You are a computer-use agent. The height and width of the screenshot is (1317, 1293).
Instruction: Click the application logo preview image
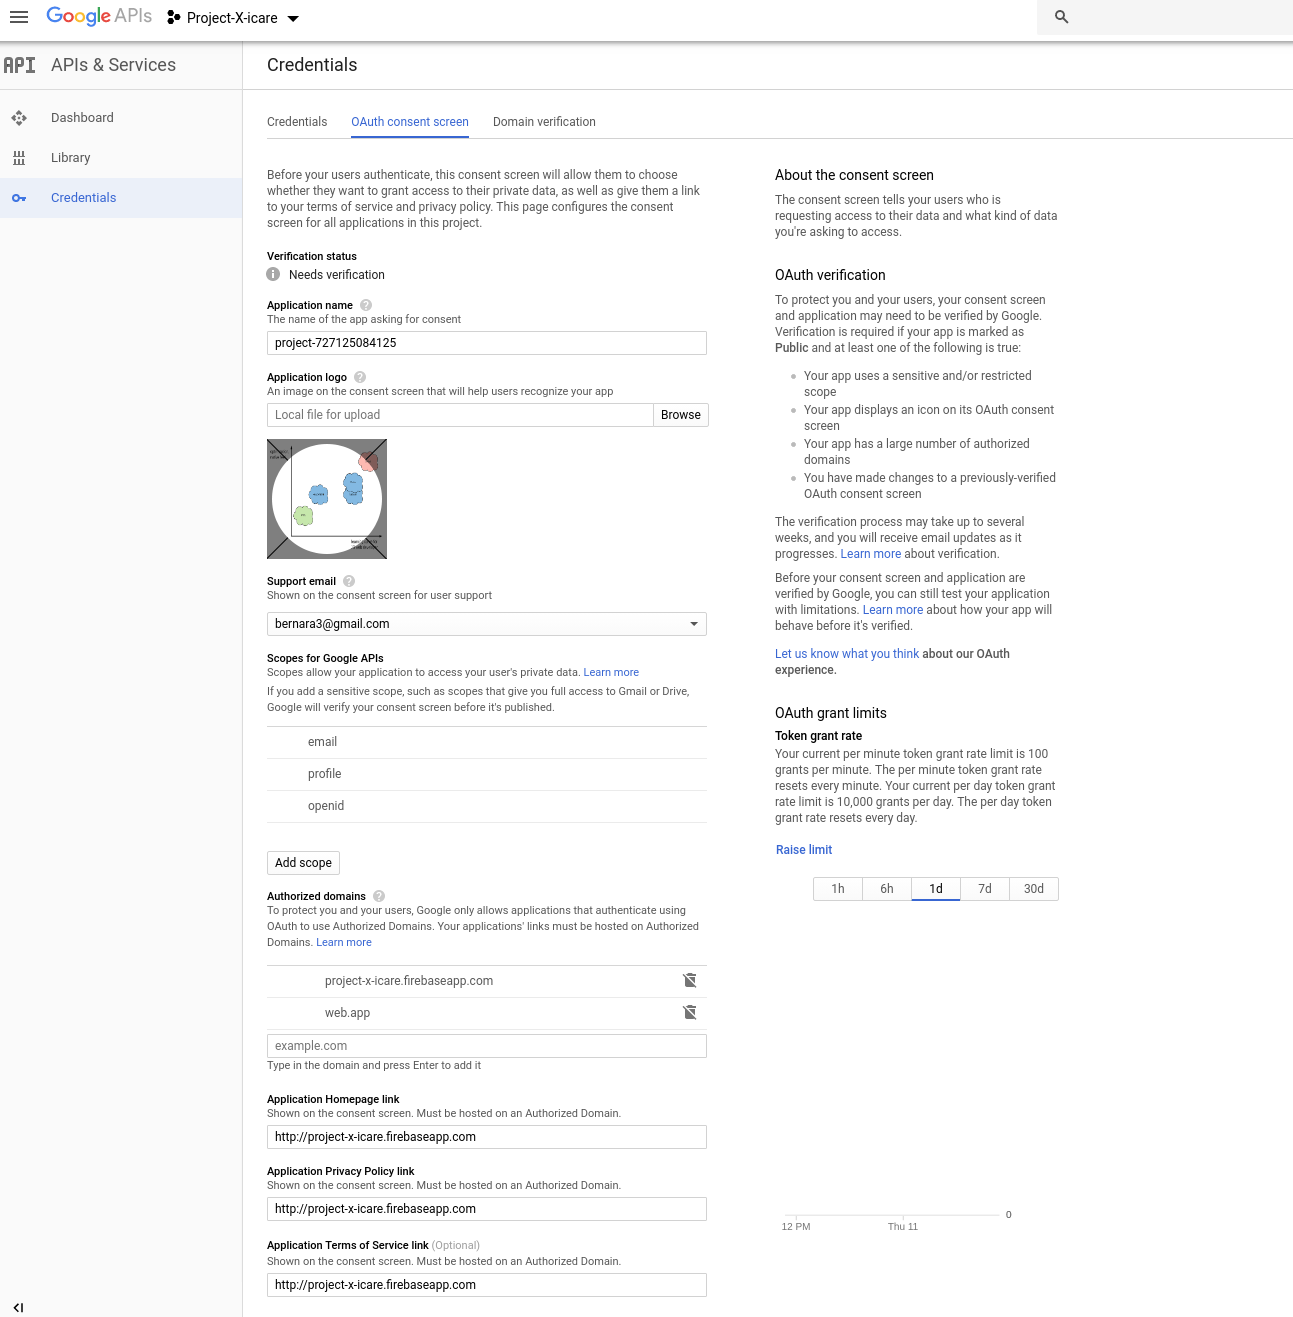(x=327, y=499)
